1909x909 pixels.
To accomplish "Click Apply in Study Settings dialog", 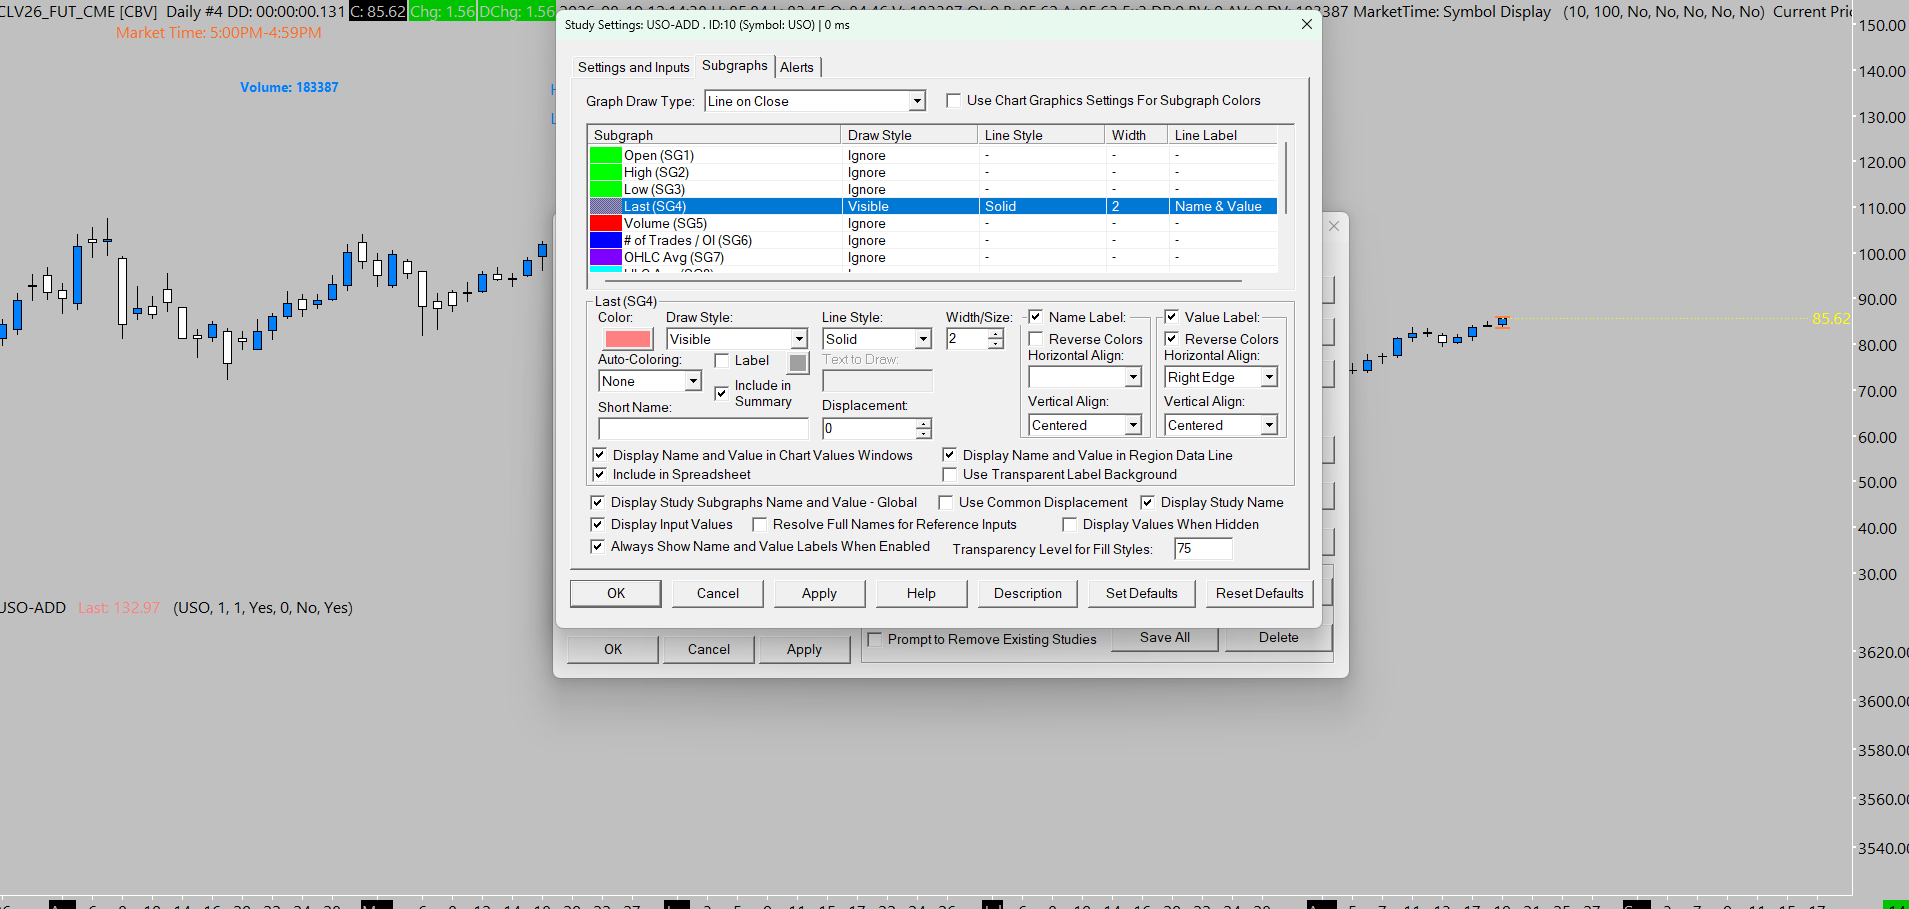I will pos(819,593).
